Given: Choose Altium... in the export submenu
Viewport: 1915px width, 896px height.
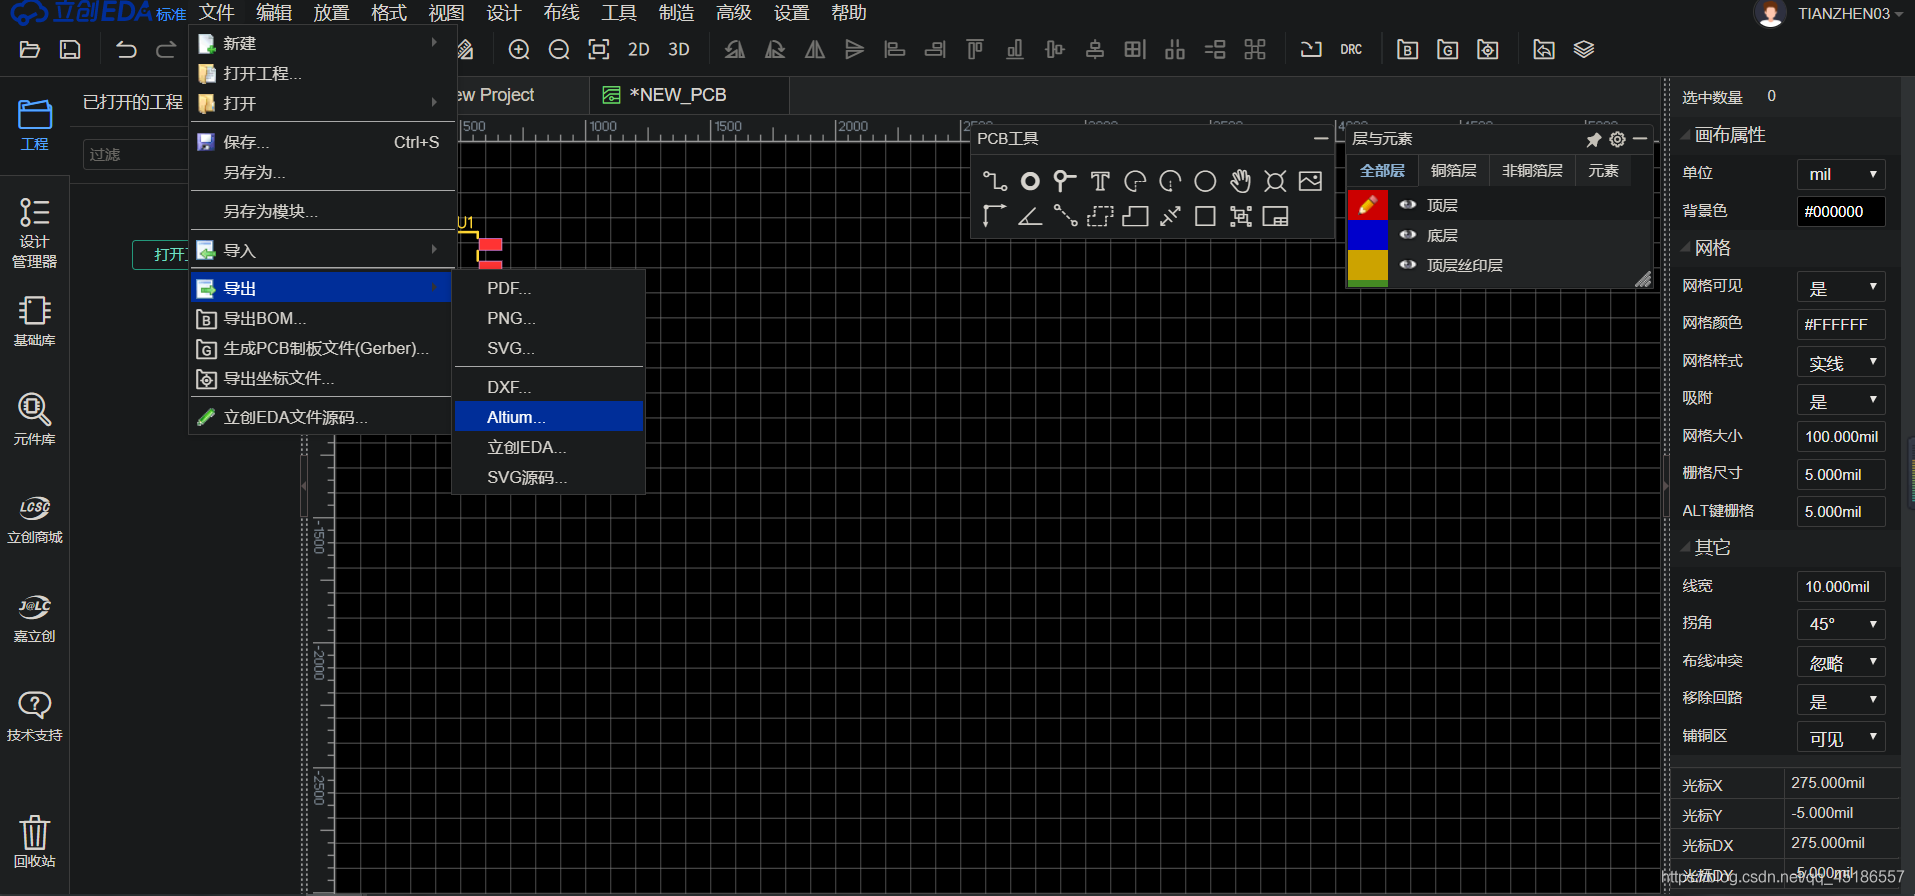Looking at the screenshot, I should [x=549, y=417].
